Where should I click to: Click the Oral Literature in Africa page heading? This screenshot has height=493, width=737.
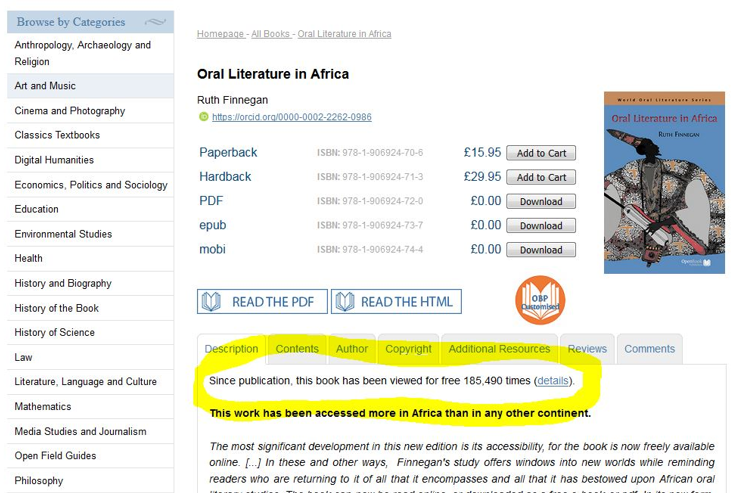coord(273,74)
